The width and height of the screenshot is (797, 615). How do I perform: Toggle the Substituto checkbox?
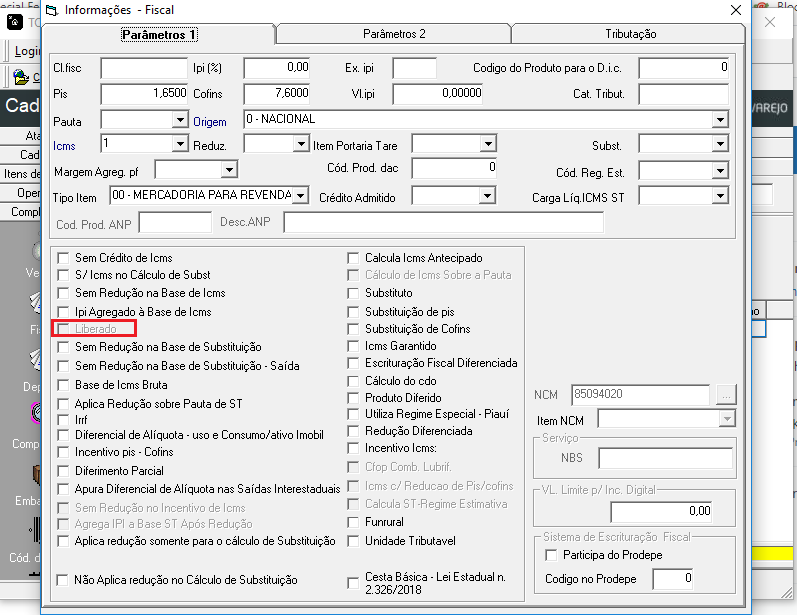click(x=353, y=293)
